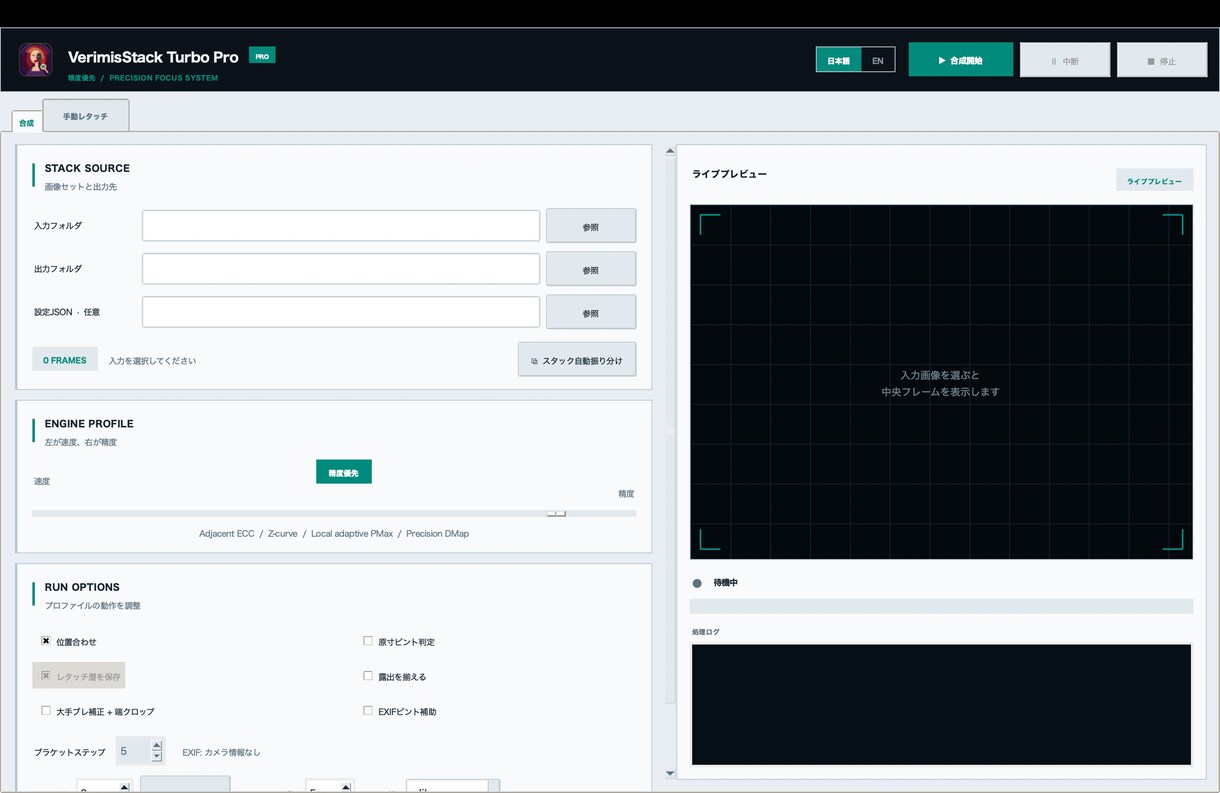Click the 'RUN OPTIONS' section heading
1220x793 pixels.
coord(82,587)
